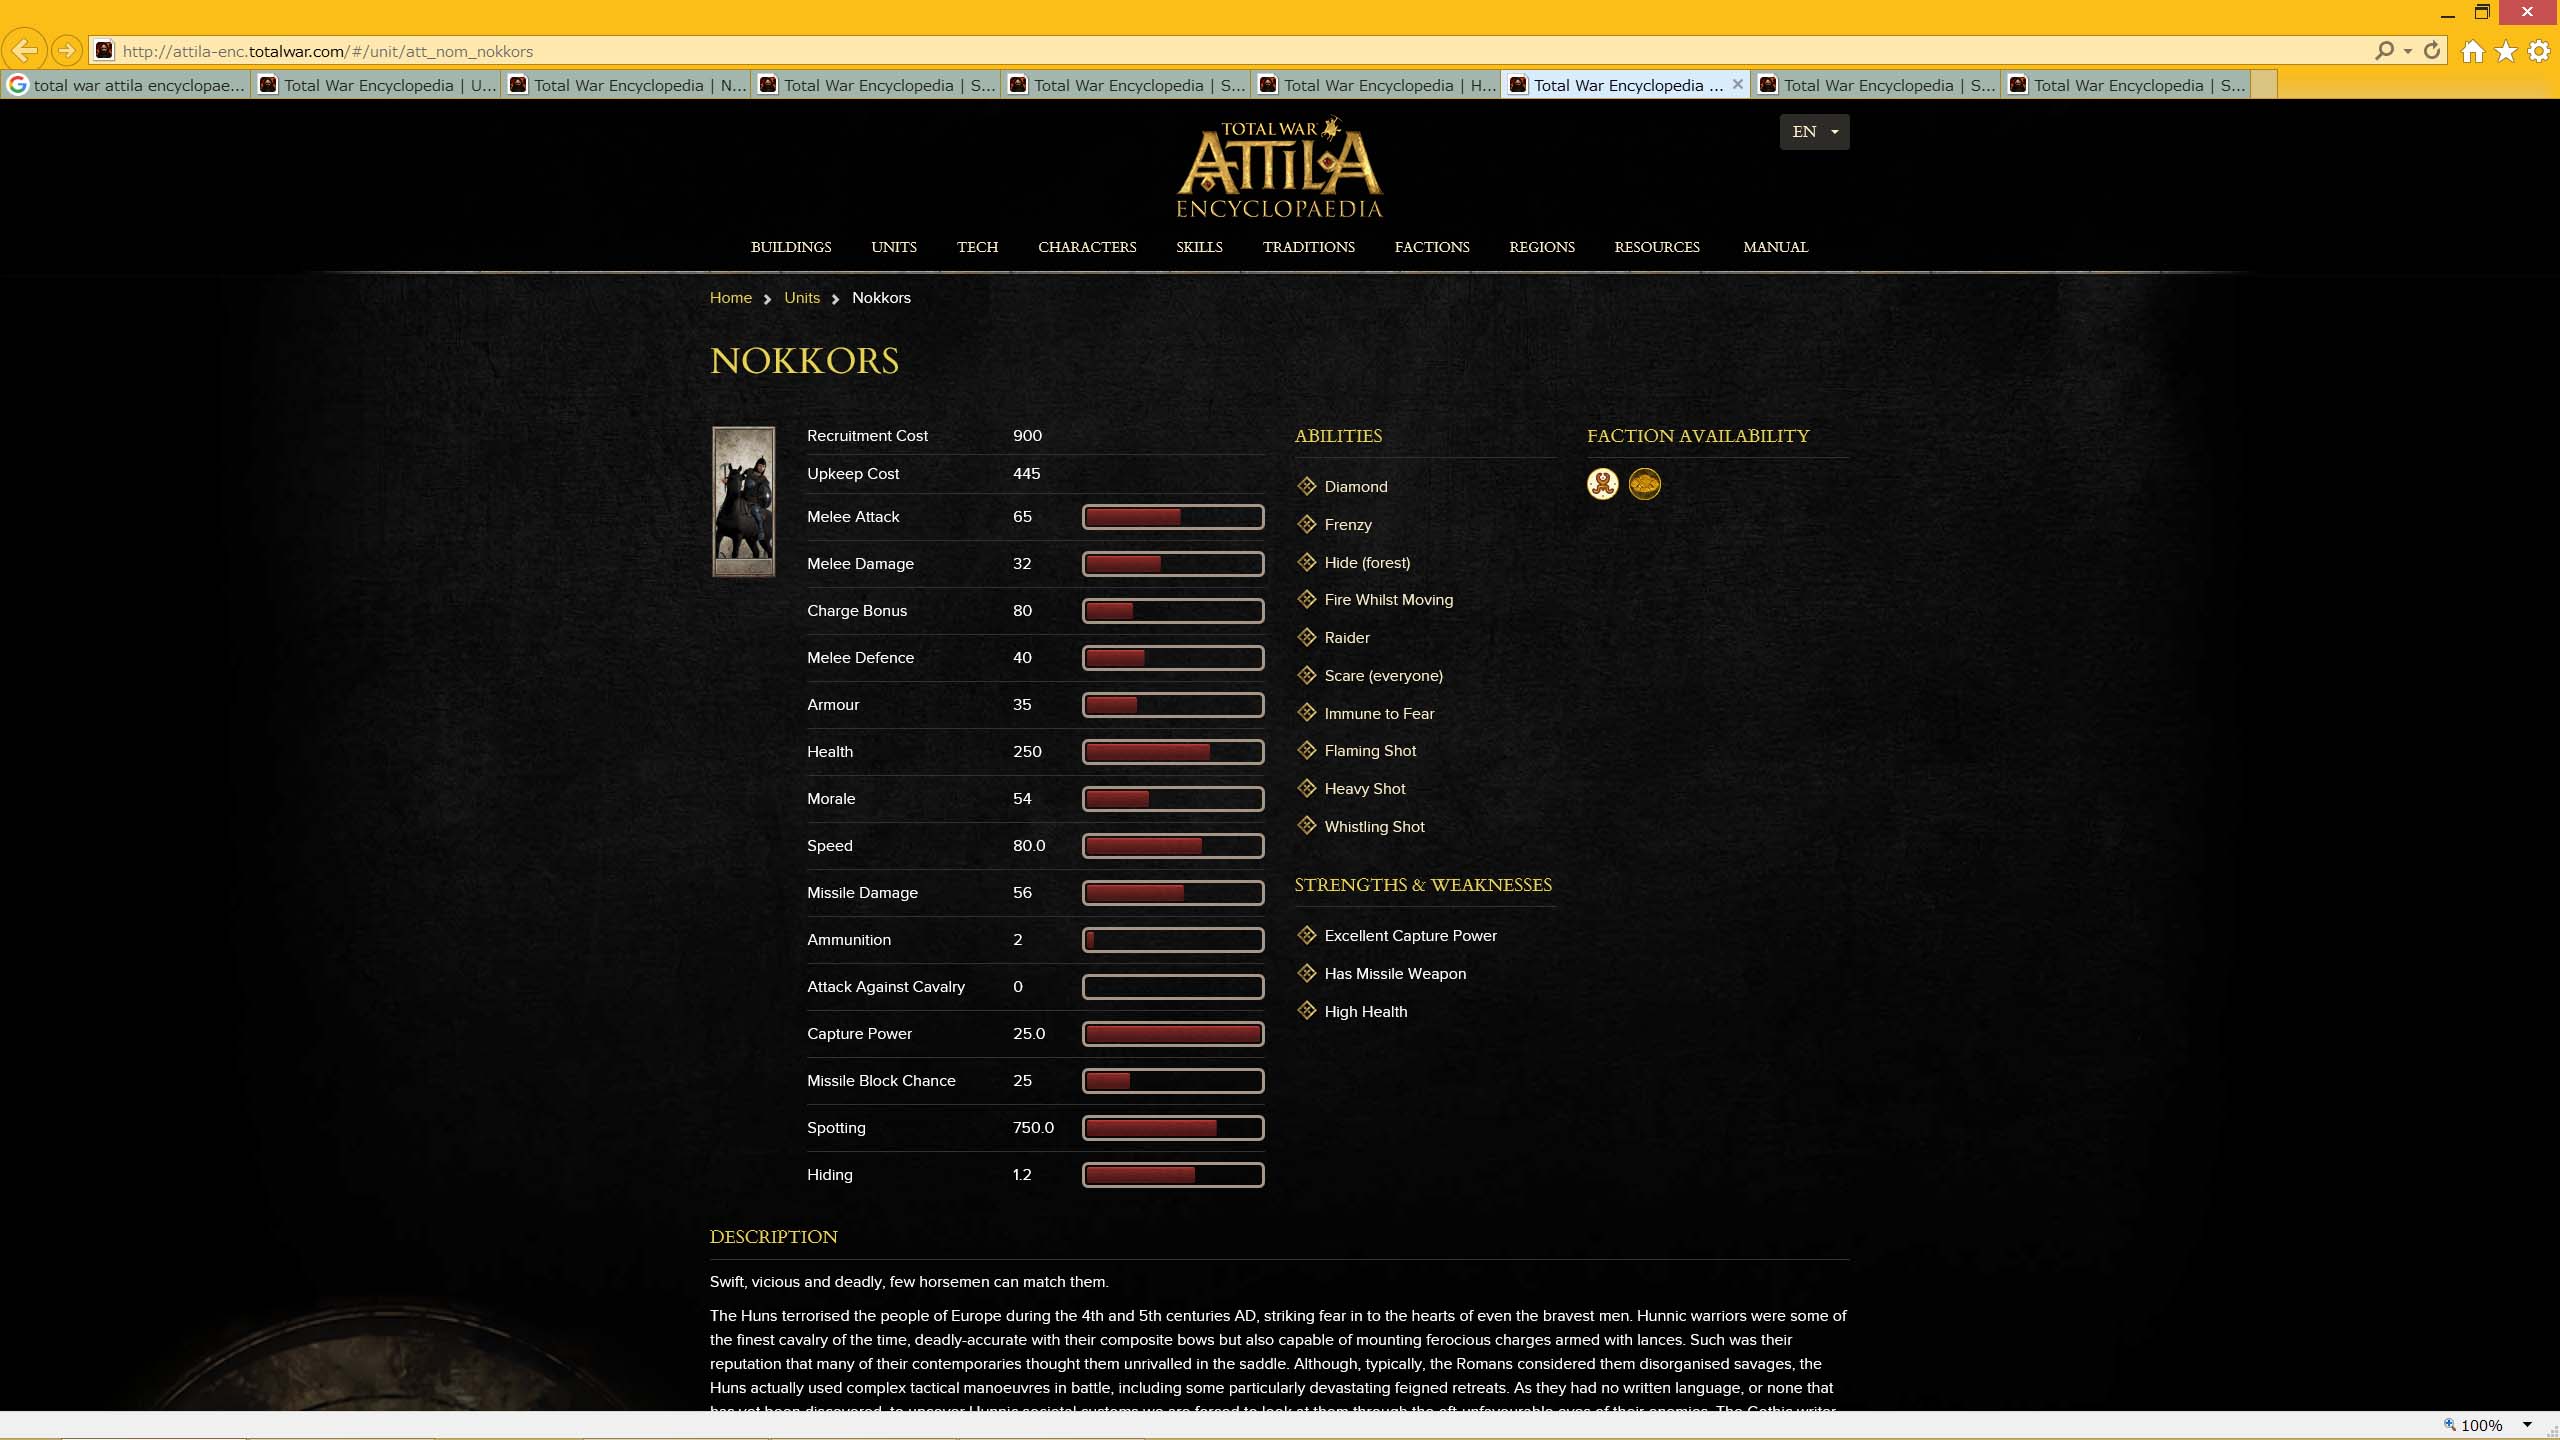Switch to the 'Total War Encyclopedia | U...' tab
The width and height of the screenshot is (2560, 1440).
click(377, 85)
